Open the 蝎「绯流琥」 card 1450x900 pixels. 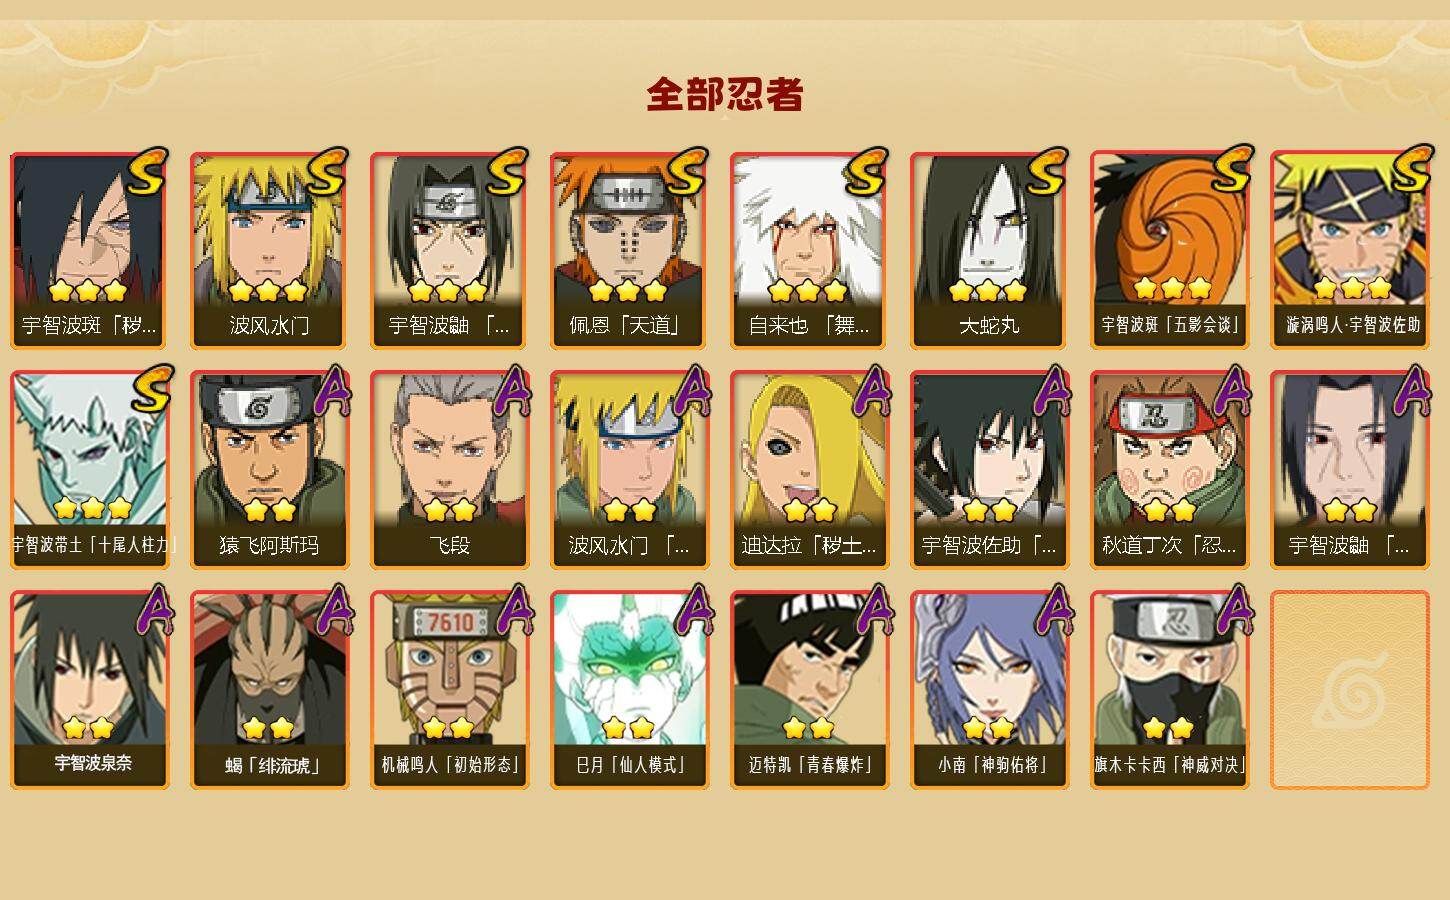click(x=269, y=690)
